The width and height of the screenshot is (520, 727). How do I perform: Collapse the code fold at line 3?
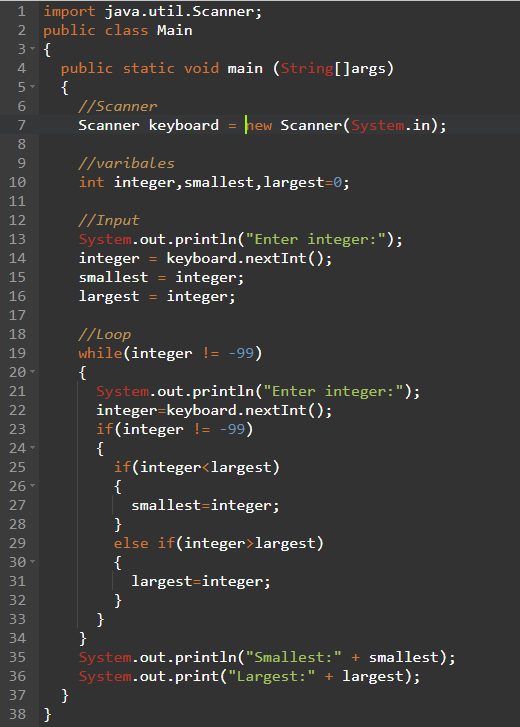point(32,49)
